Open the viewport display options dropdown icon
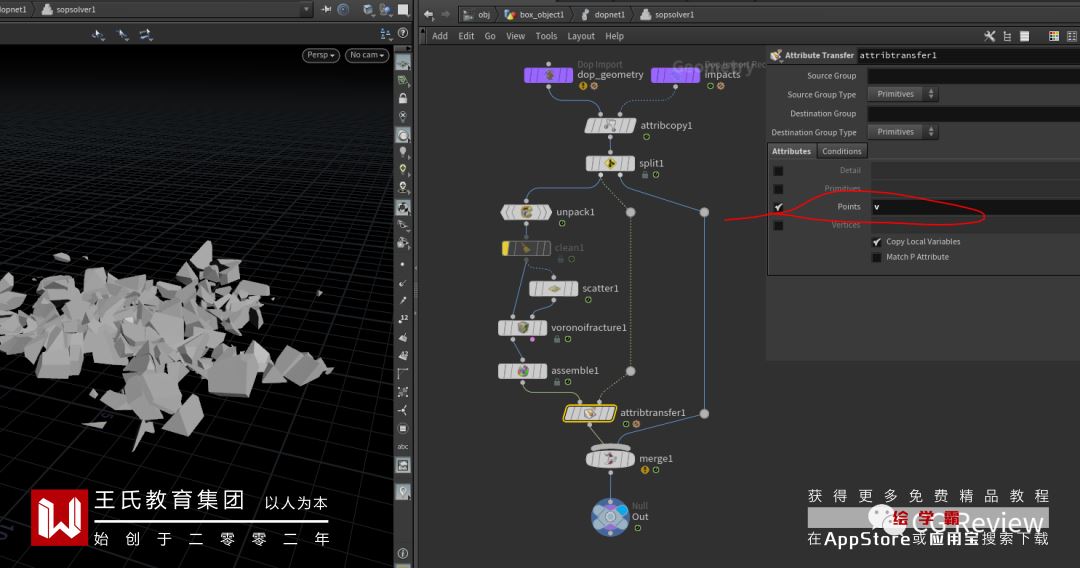1080x568 pixels. coord(386,33)
